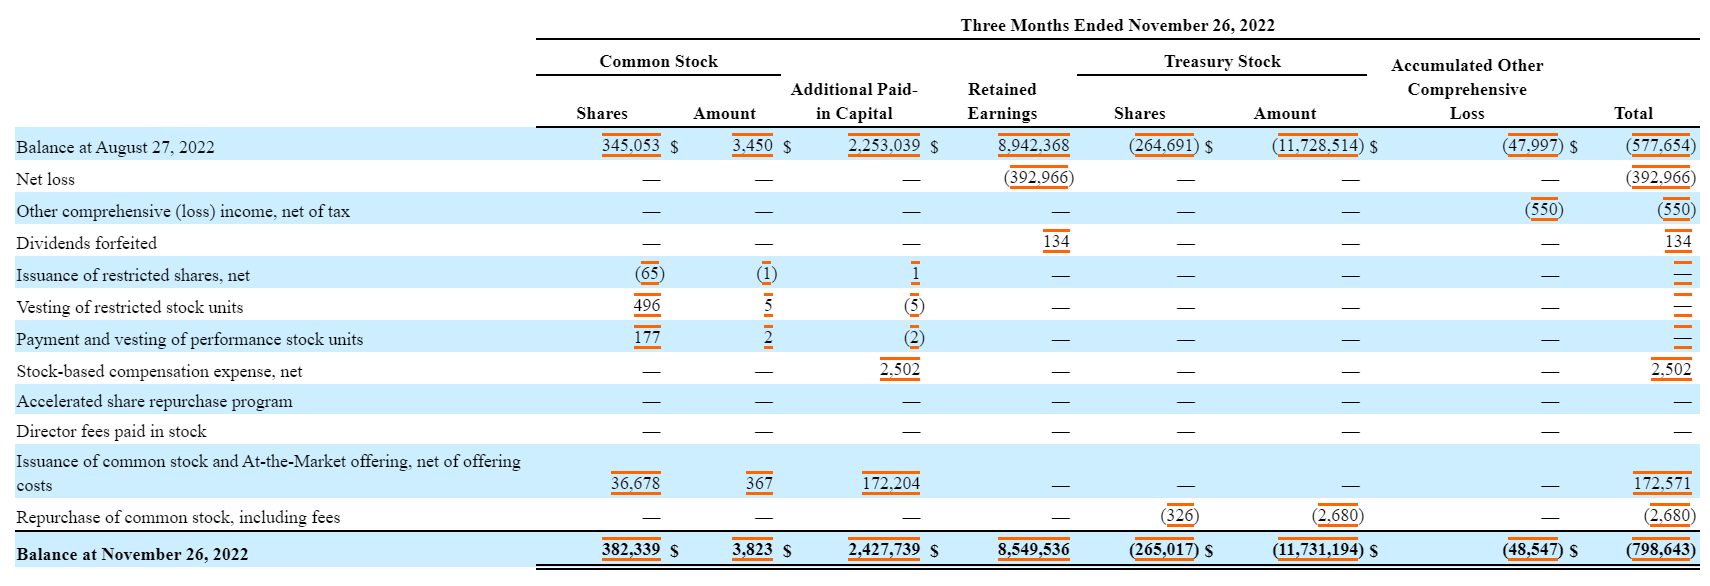Click the 'Accumulated Other Comprehensive Loss' header

pos(1467,89)
